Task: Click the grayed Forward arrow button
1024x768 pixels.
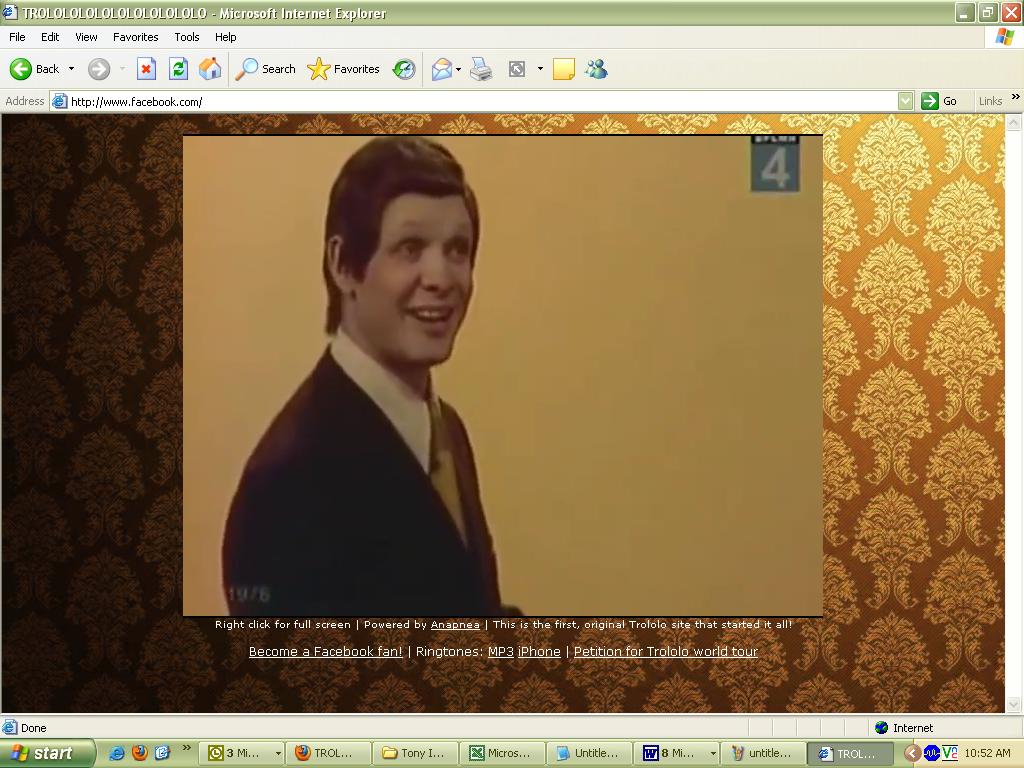Action: coord(99,69)
